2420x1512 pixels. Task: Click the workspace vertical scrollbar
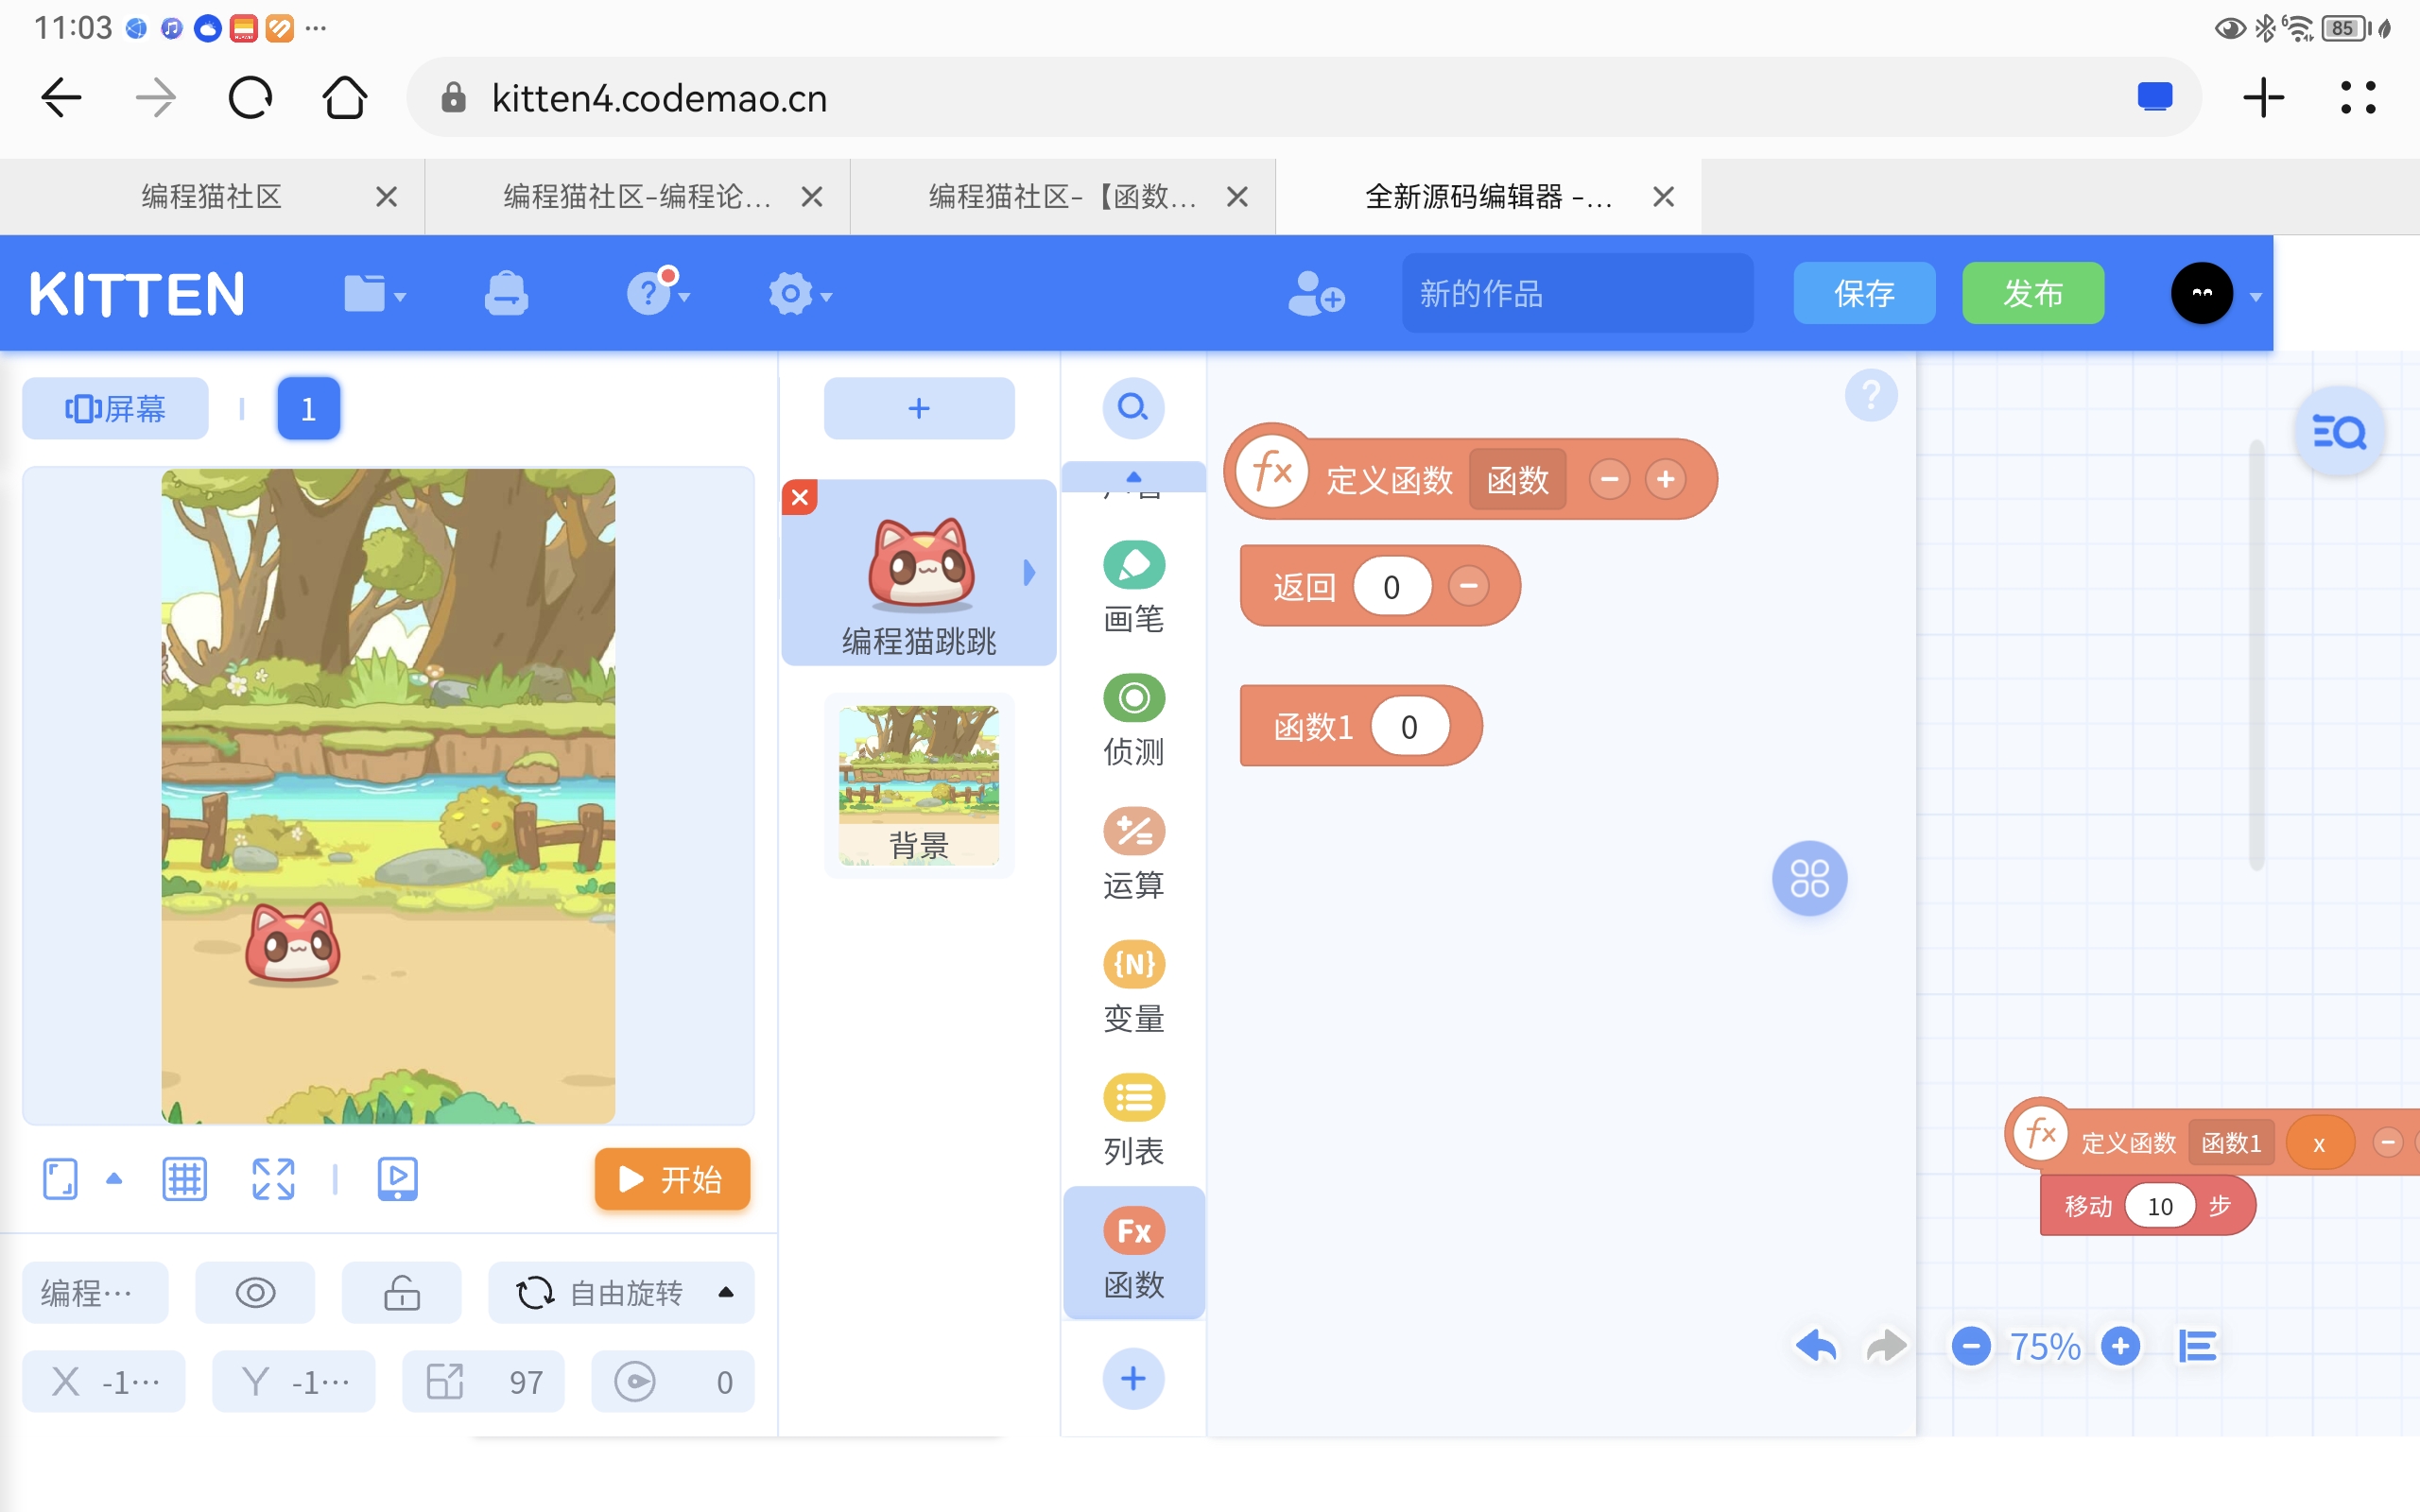click(x=2256, y=655)
